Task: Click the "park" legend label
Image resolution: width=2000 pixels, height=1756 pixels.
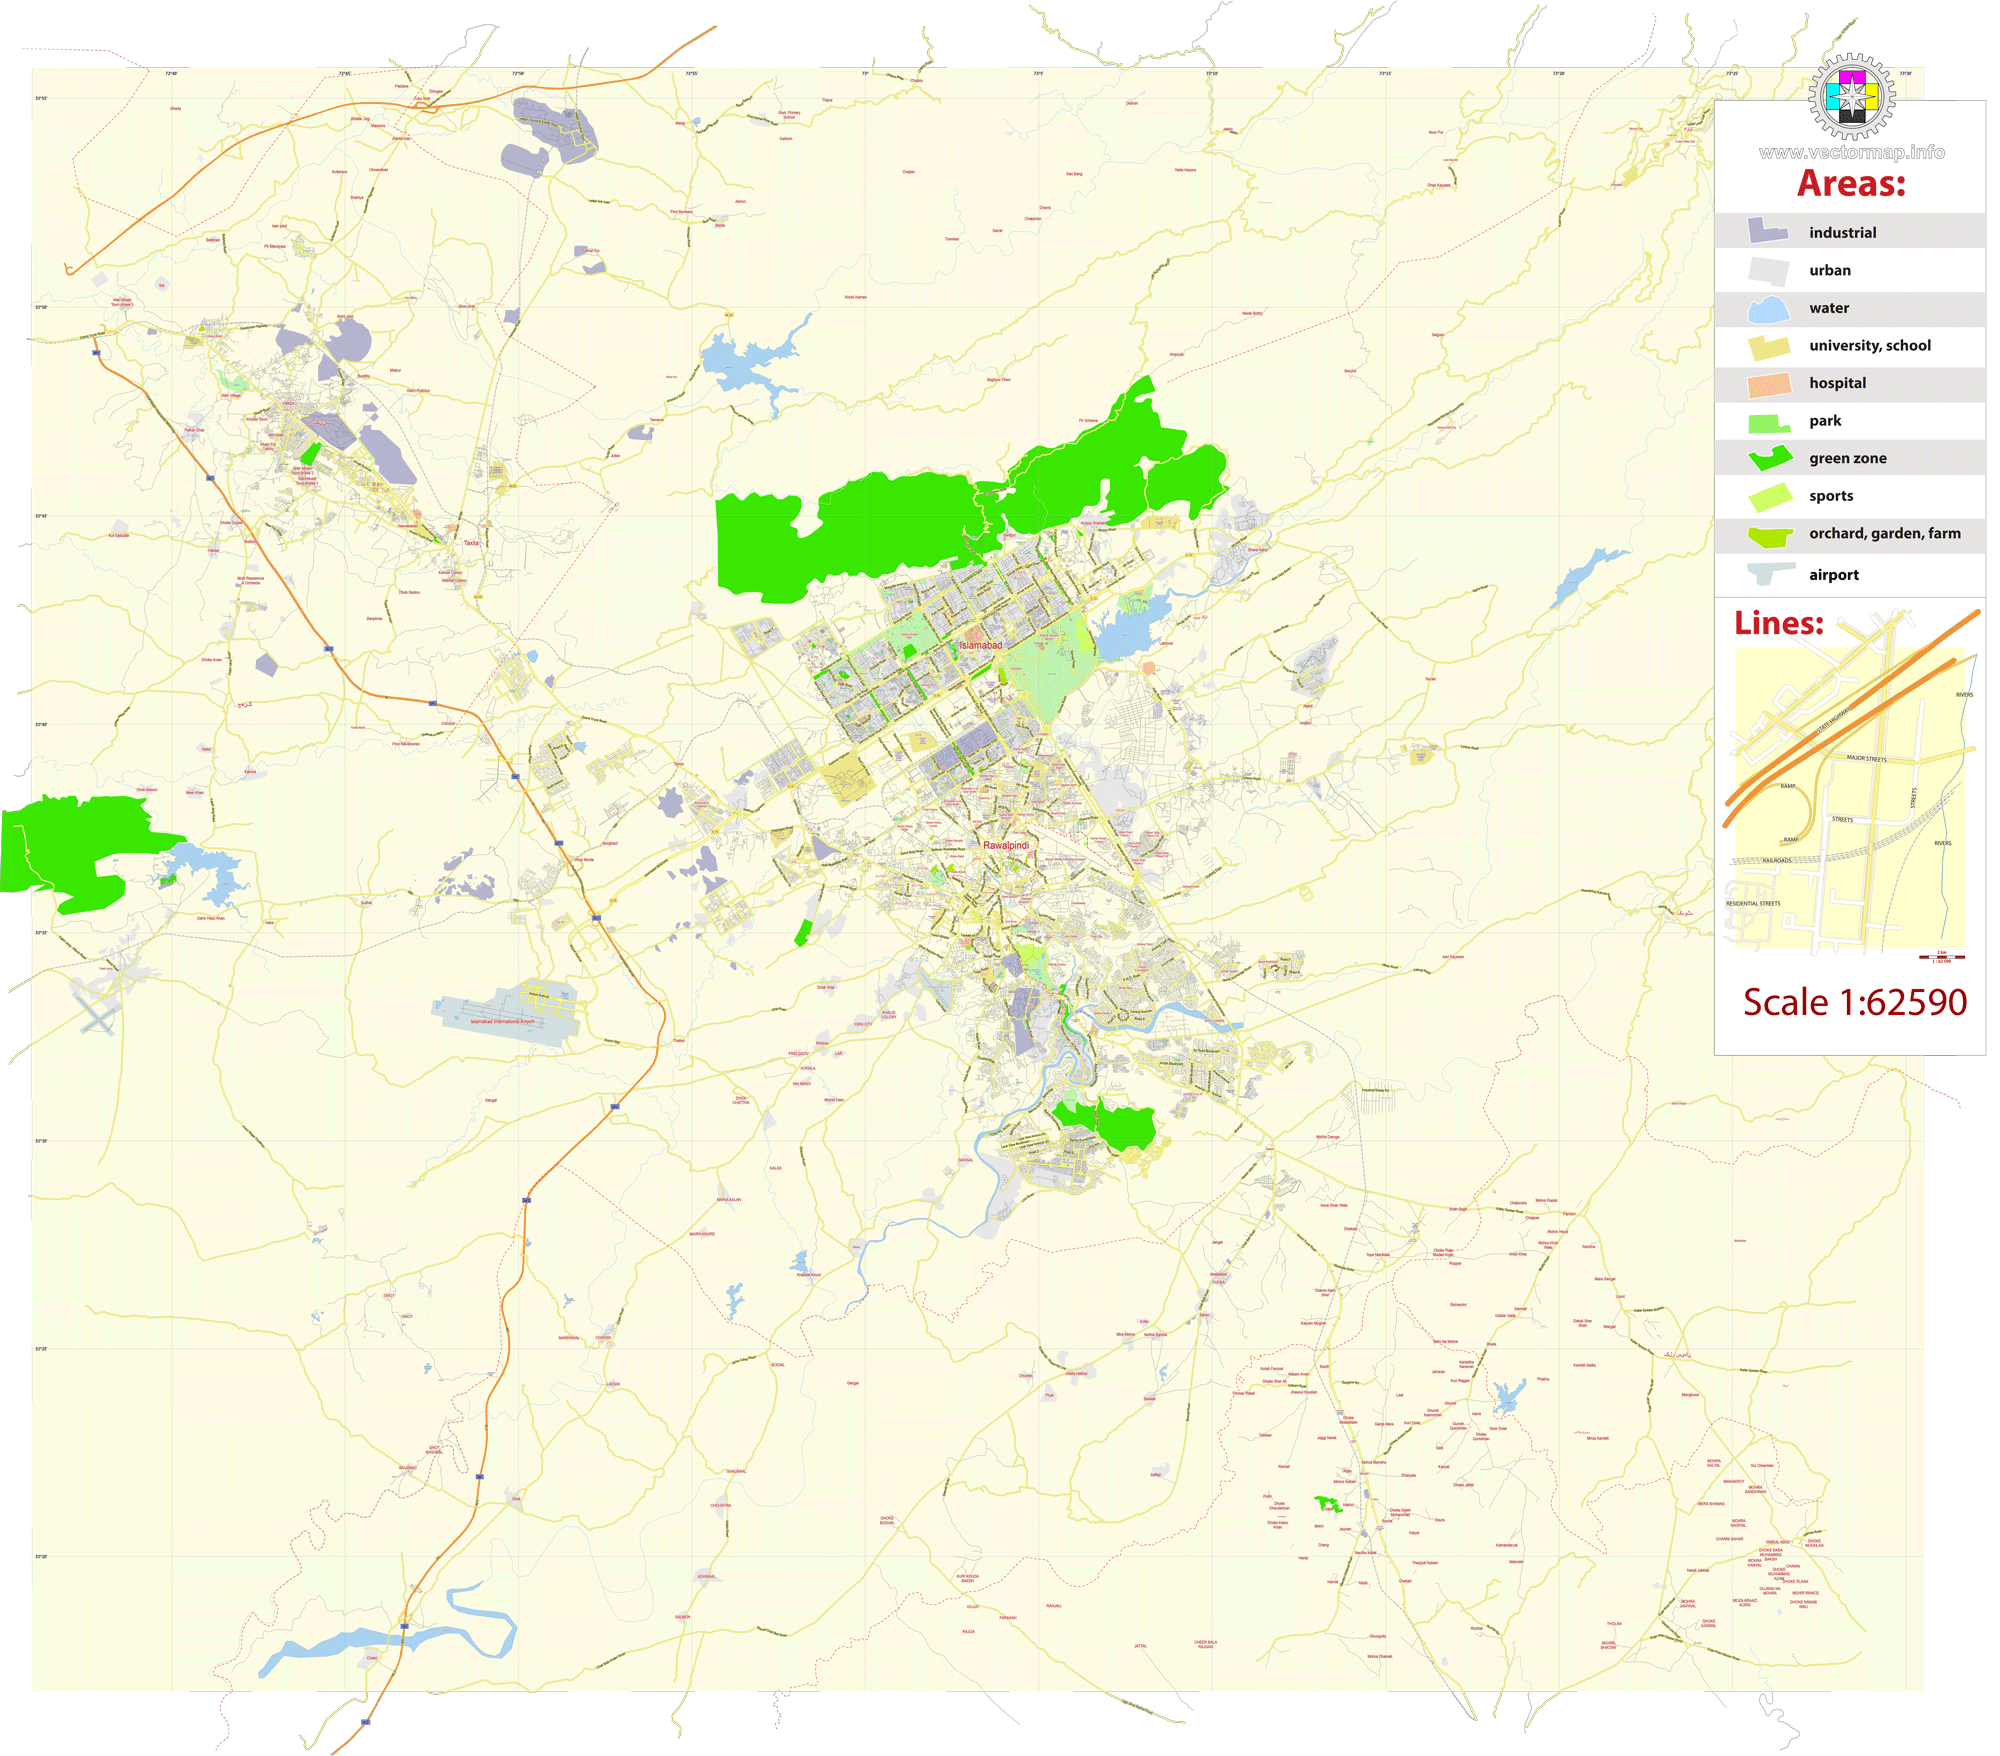Action: (1824, 421)
